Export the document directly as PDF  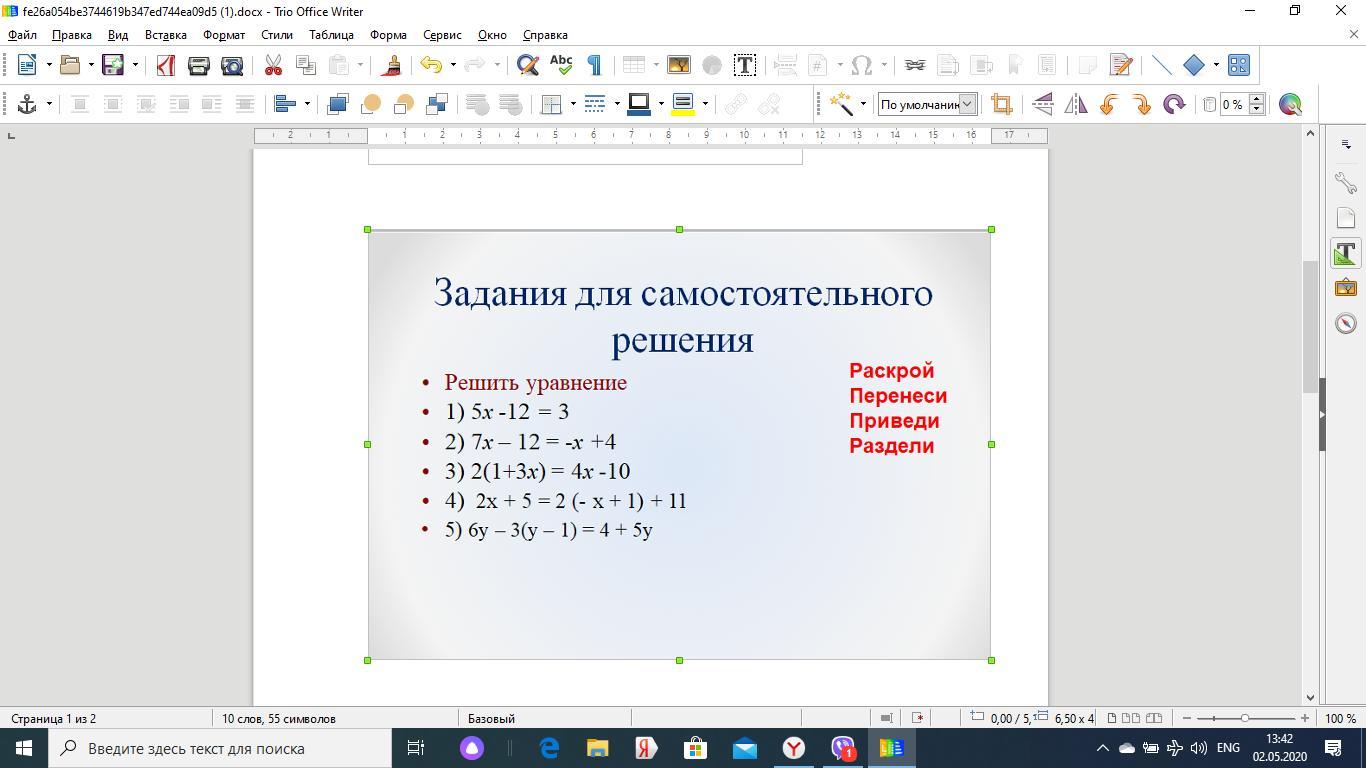[166, 65]
